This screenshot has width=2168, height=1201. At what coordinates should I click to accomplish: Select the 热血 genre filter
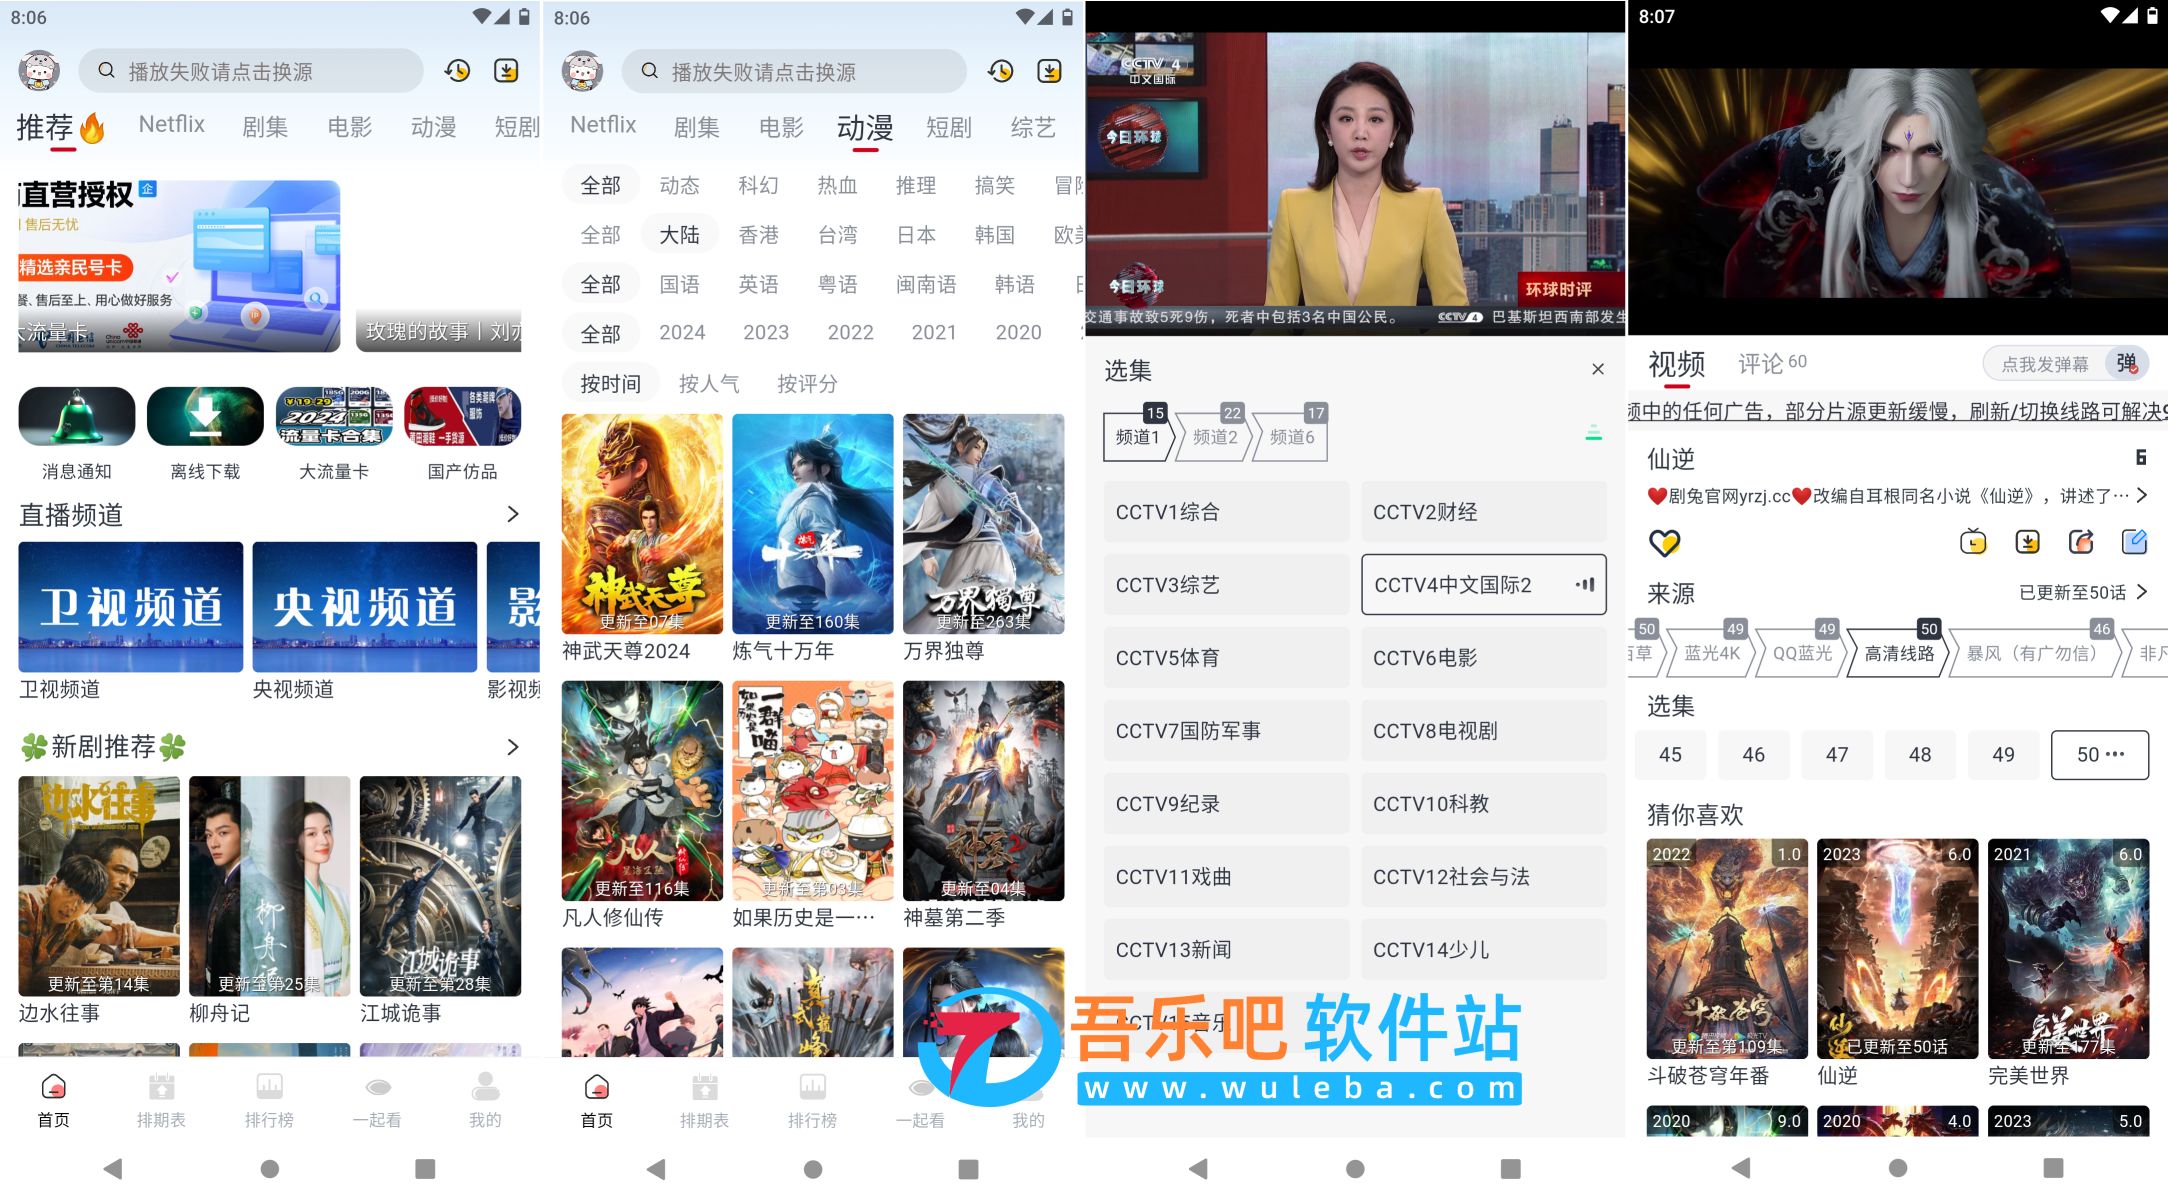[x=837, y=185]
